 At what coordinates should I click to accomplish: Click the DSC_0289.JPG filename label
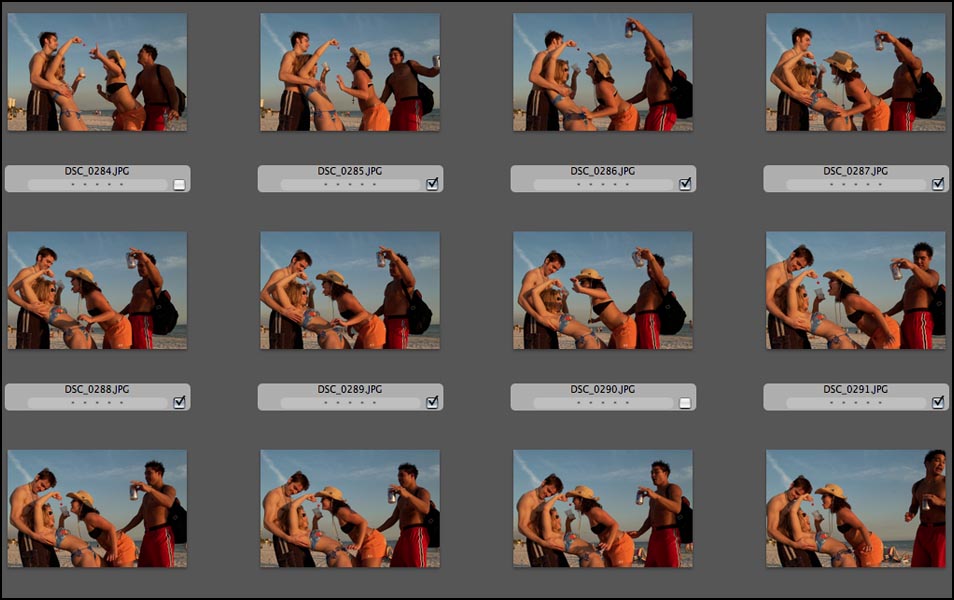coord(350,389)
